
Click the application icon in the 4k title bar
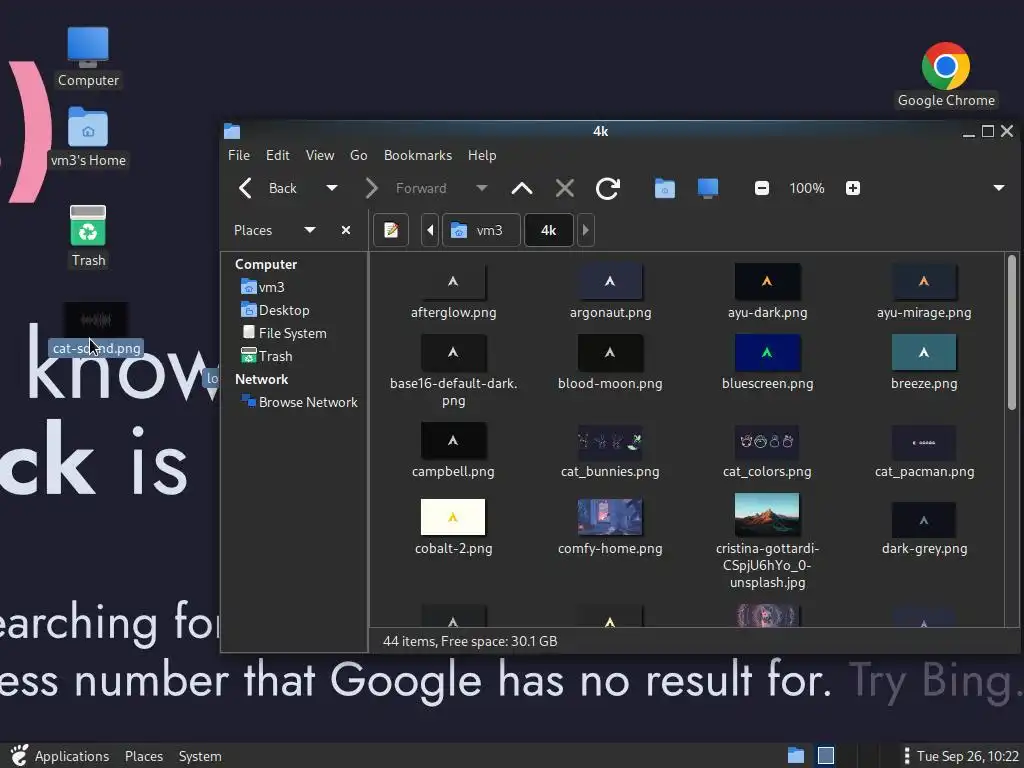[x=232, y=131]
